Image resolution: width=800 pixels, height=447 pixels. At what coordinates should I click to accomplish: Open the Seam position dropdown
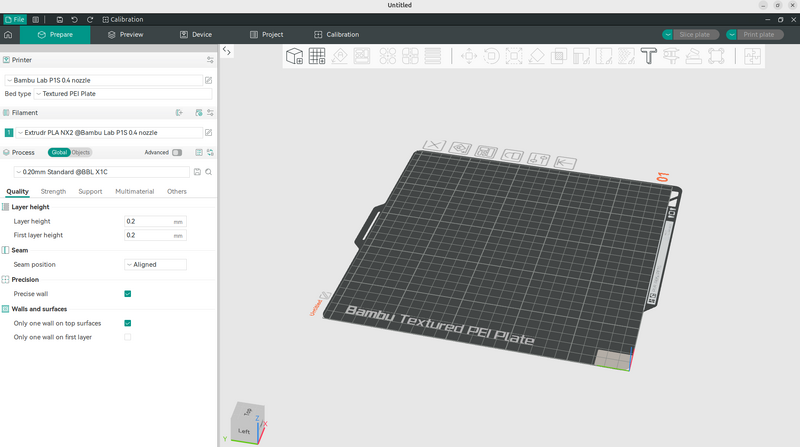(155, 265)
